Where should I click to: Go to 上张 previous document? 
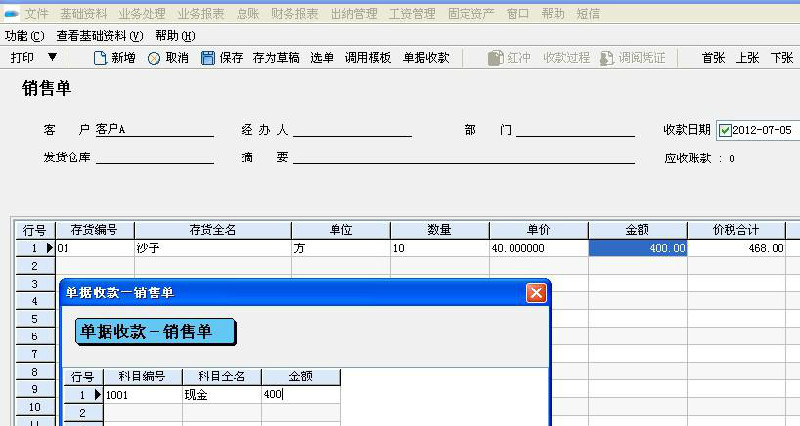pyautogui.click(x=747, y=58)
